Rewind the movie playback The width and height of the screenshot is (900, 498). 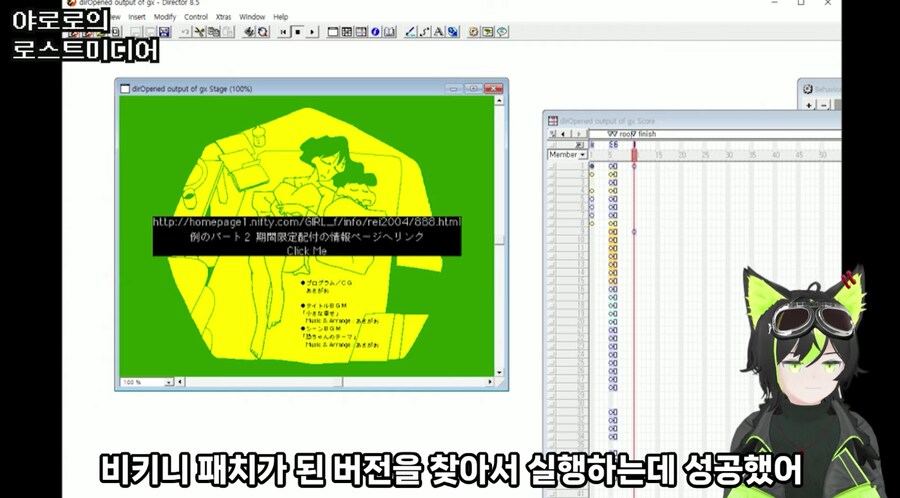tap(284, 32)
